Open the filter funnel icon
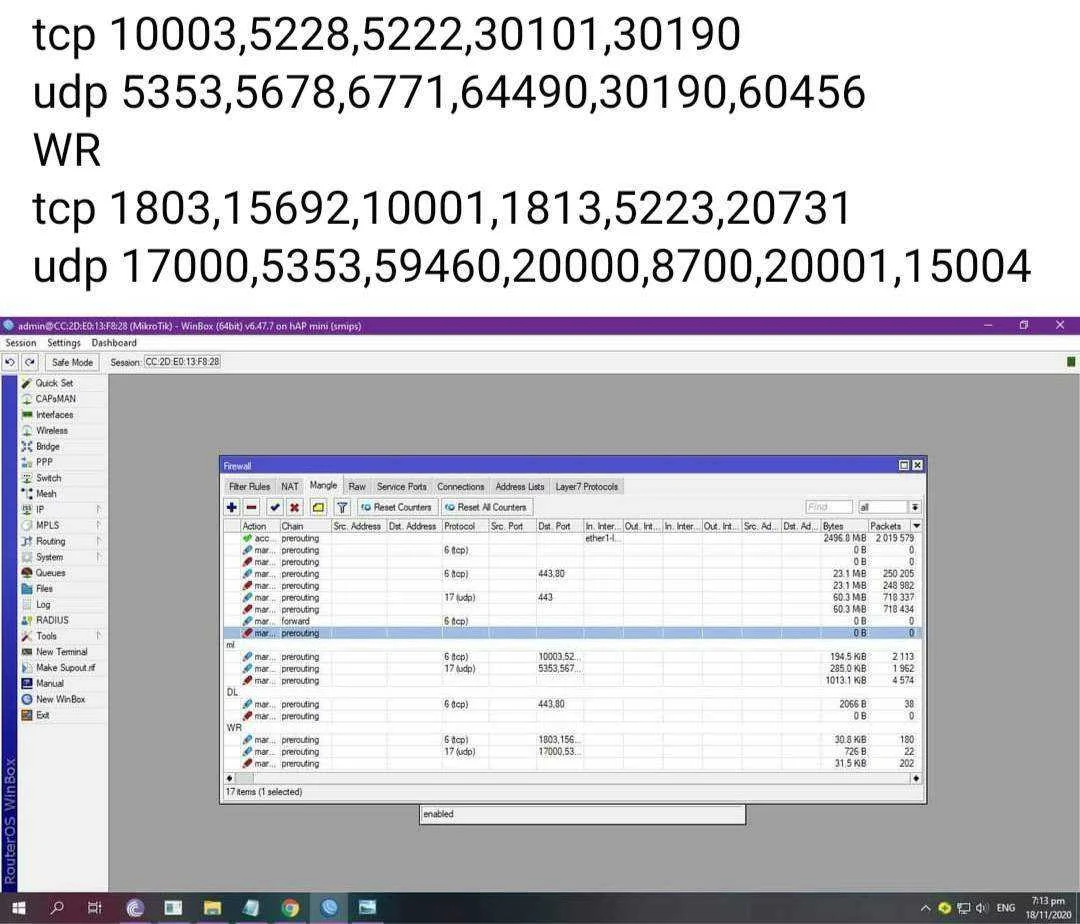 [342, 507]
